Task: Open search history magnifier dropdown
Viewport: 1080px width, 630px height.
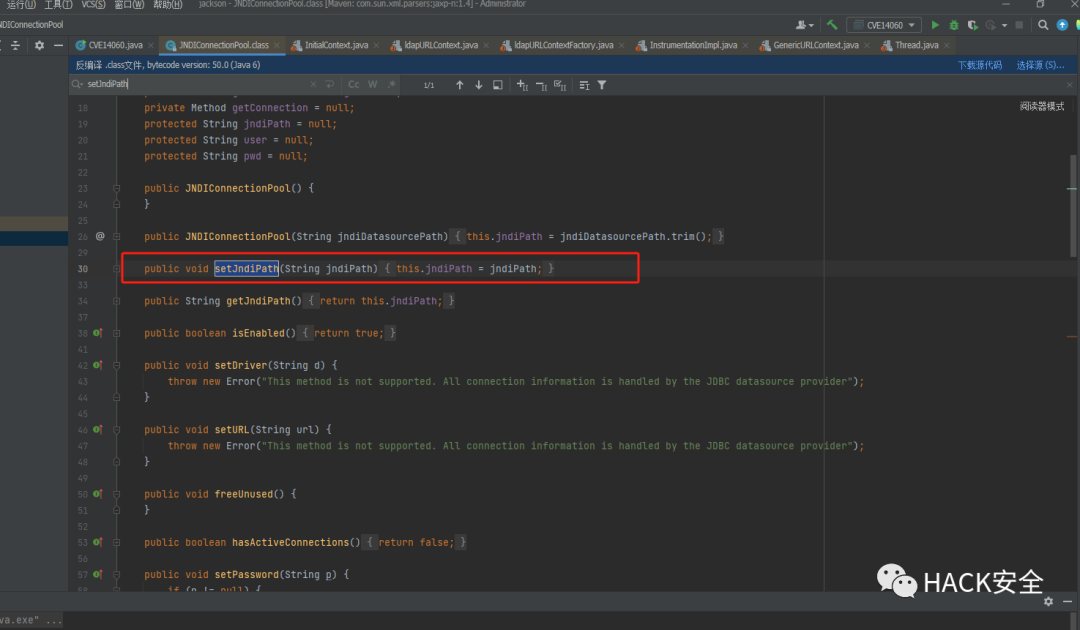Action: pyautogui.click(x=76, y=84)
